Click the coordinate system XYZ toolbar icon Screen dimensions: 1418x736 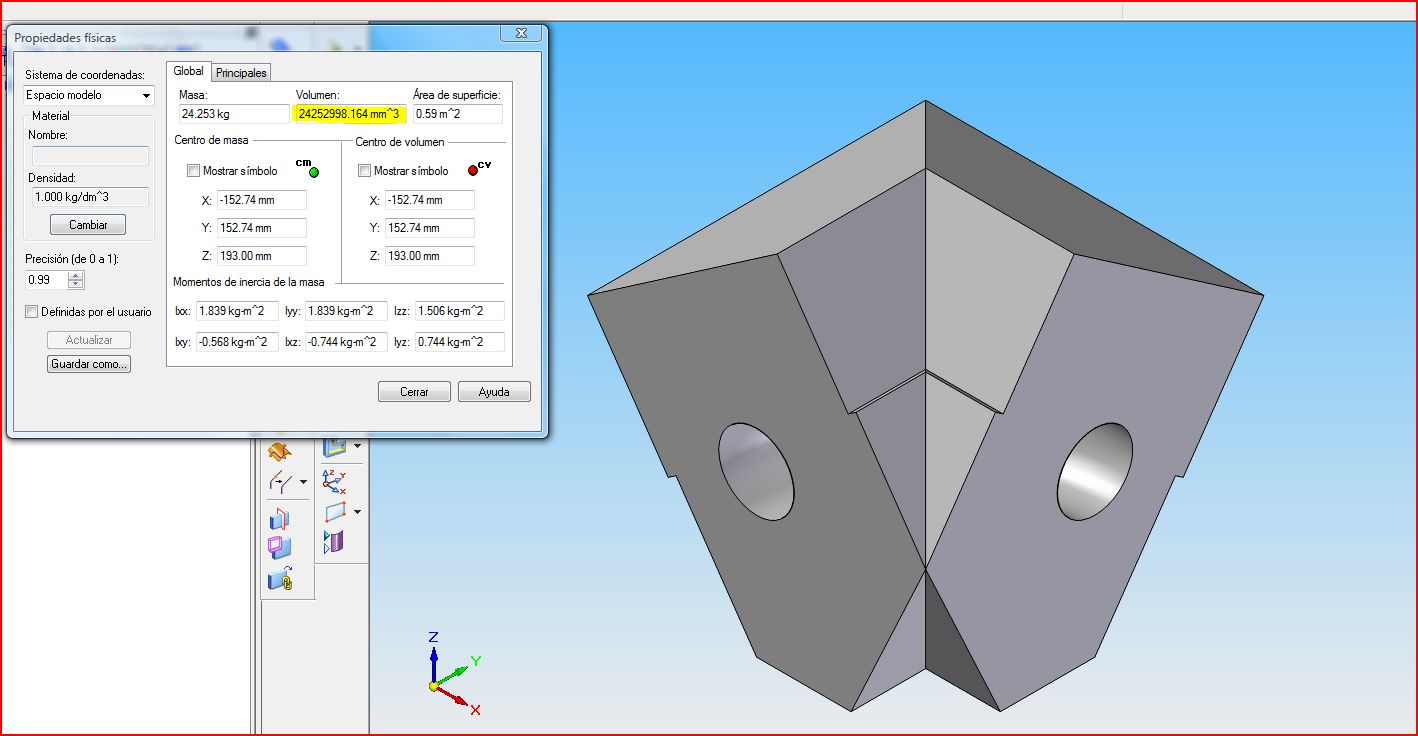point(335,482)
